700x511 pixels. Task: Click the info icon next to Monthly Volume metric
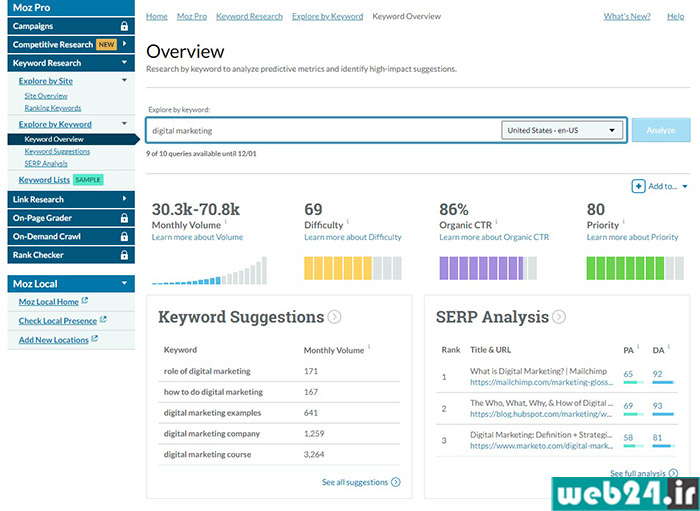click(225, 221)
